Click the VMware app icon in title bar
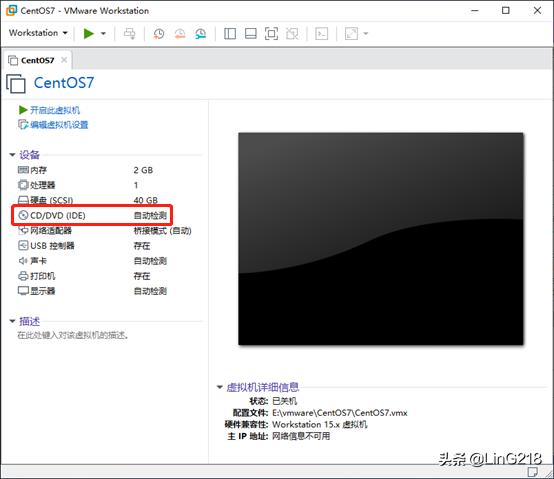This screenshot has width=554, height=479. (11, 10)
